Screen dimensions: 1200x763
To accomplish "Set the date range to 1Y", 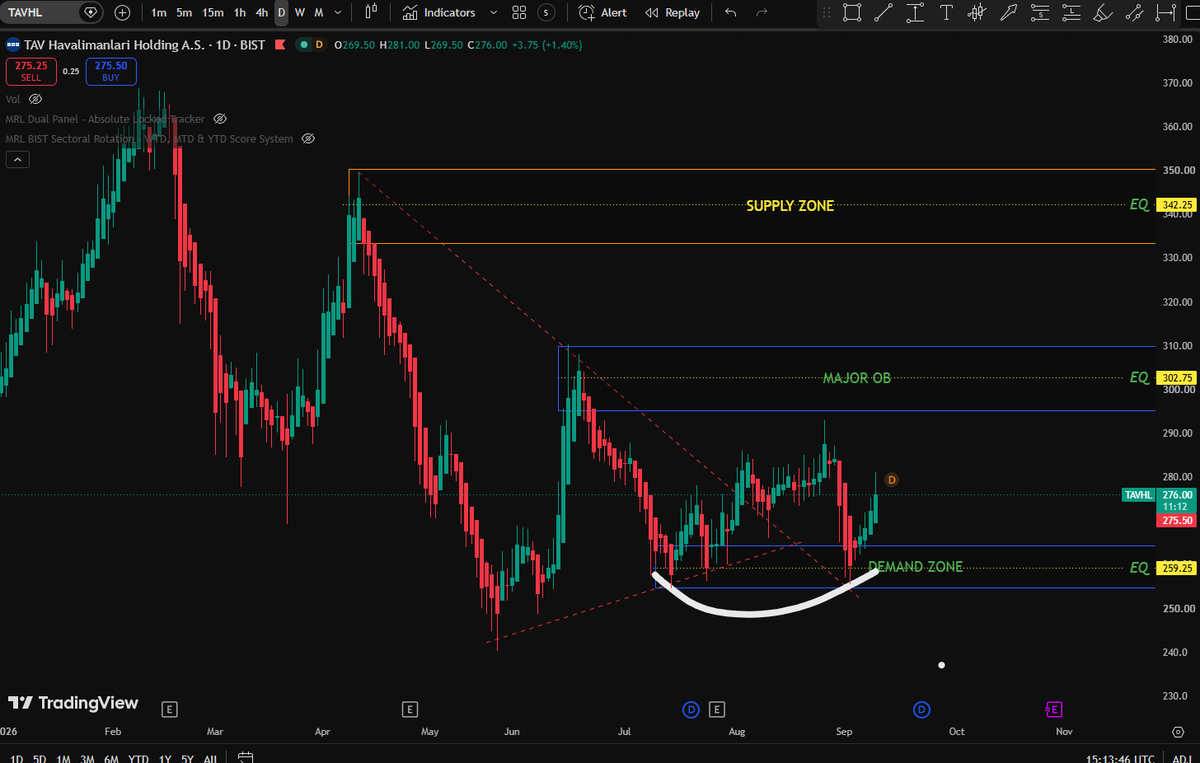I will 166,759.
